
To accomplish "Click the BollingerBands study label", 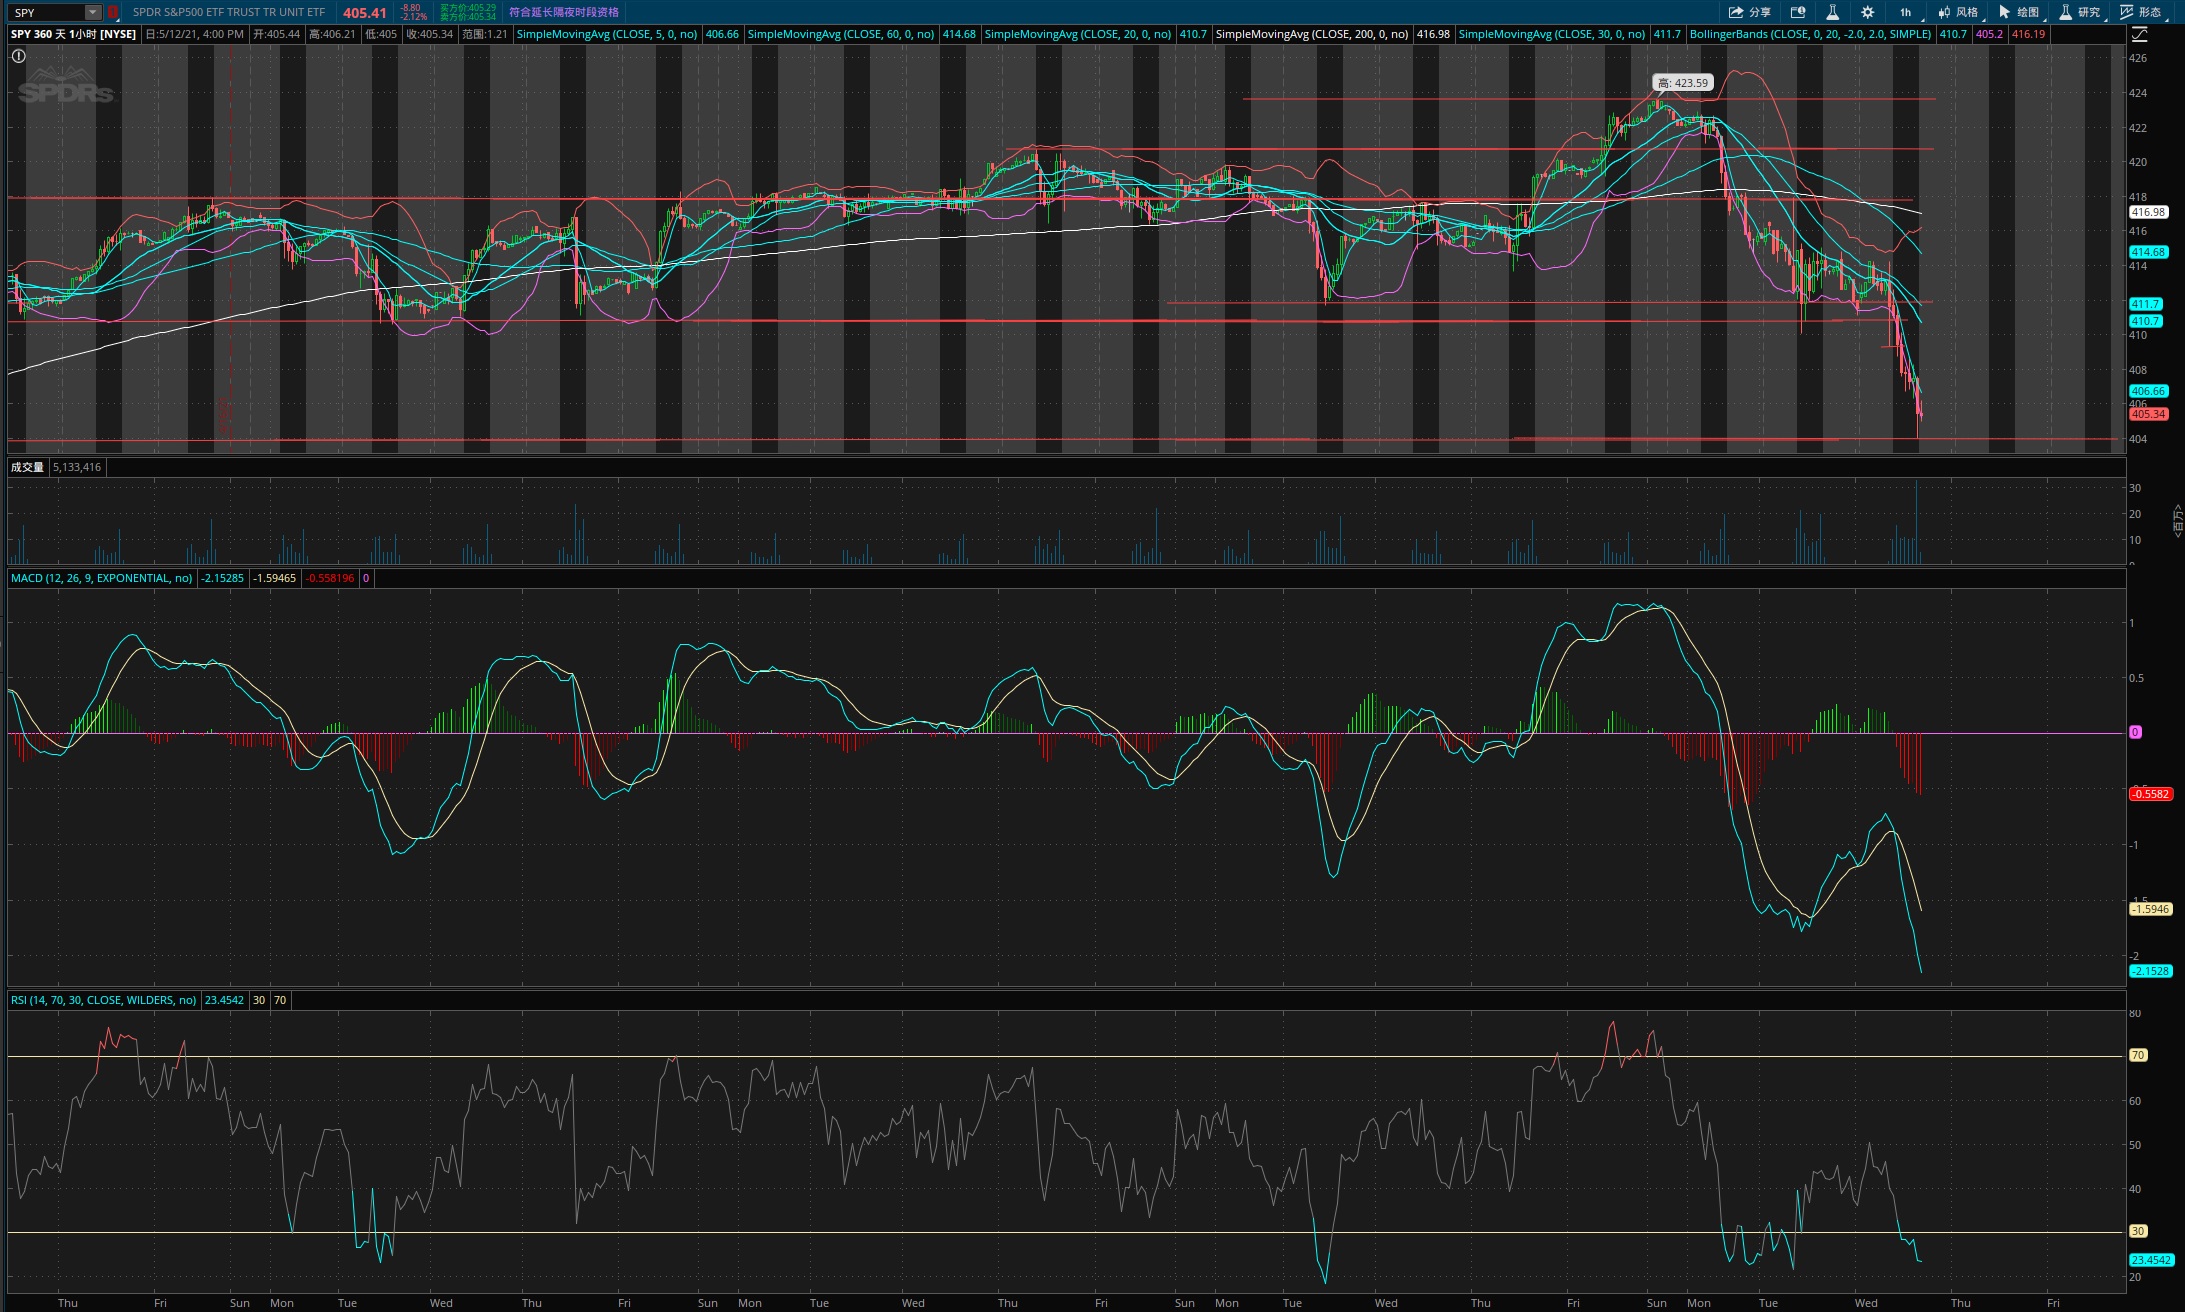I will tap(1811, 34).
